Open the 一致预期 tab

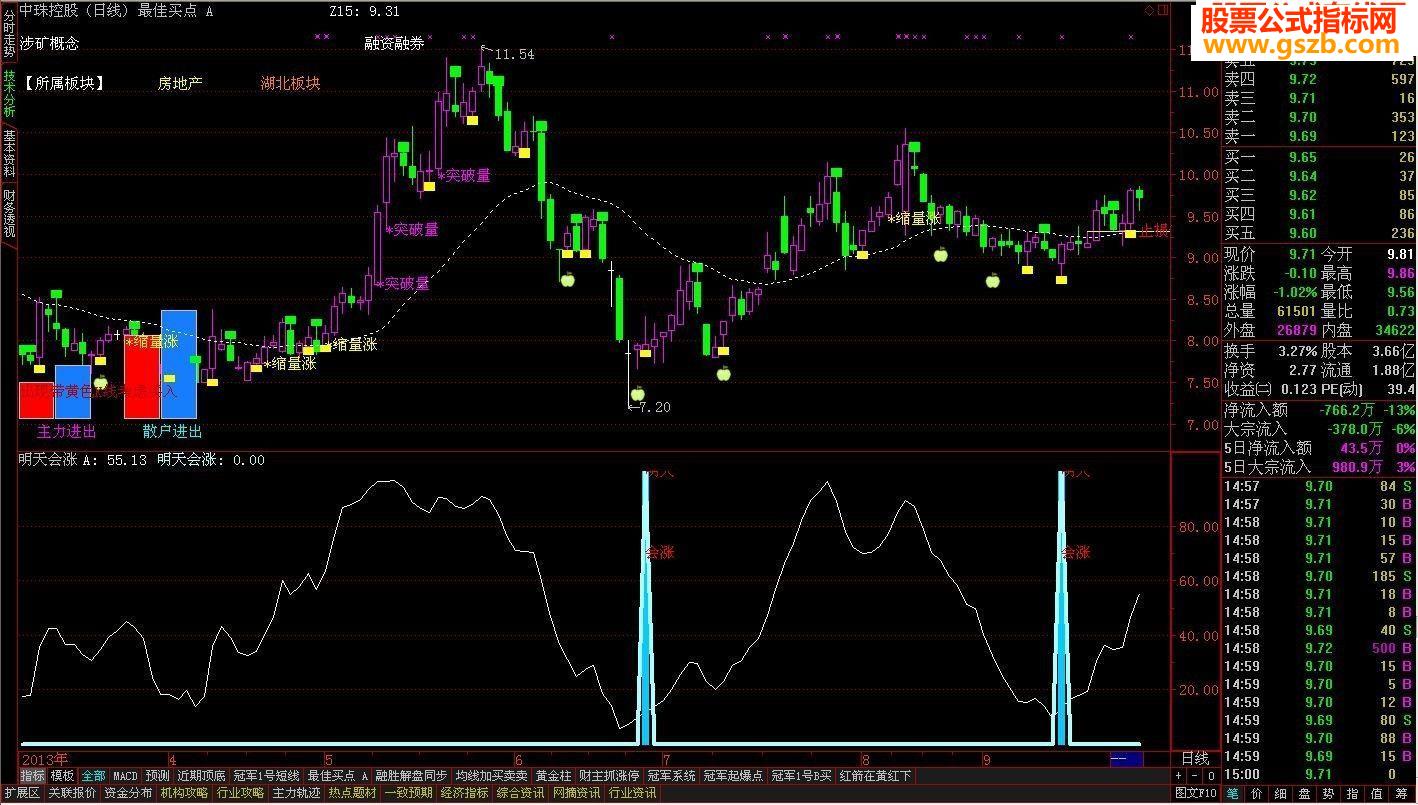[x=408, y=794]
